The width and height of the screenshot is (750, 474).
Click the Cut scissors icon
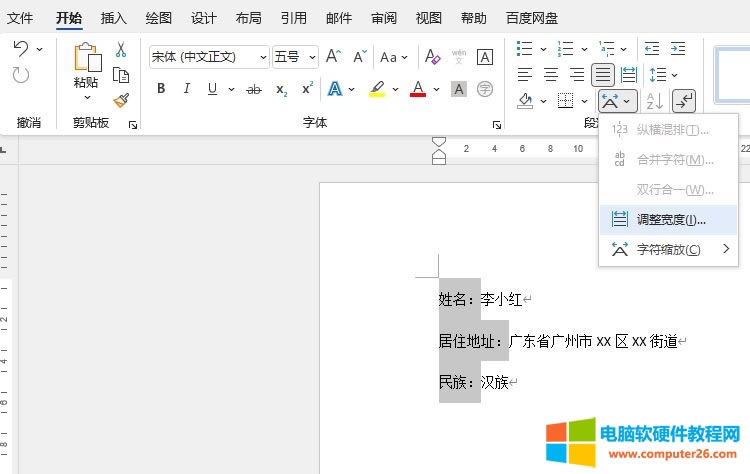tap(121, 50)
